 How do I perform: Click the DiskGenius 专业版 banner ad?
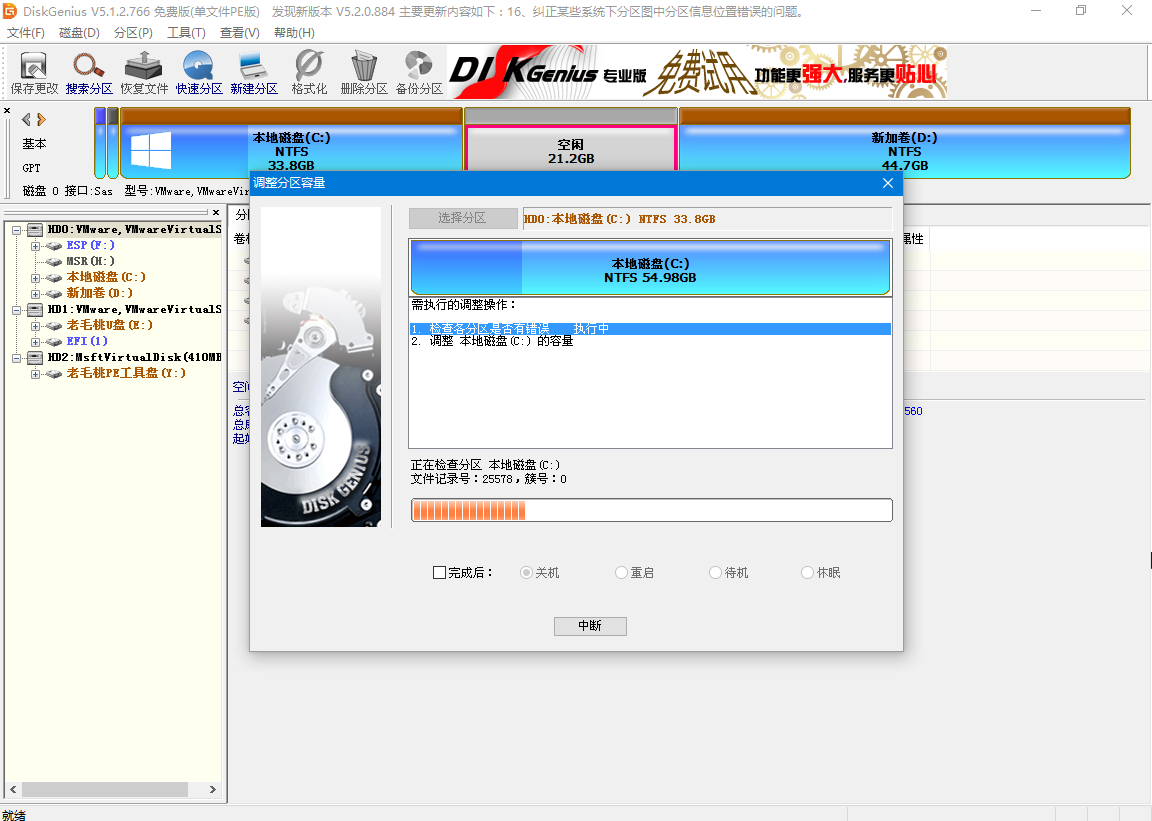696,72
